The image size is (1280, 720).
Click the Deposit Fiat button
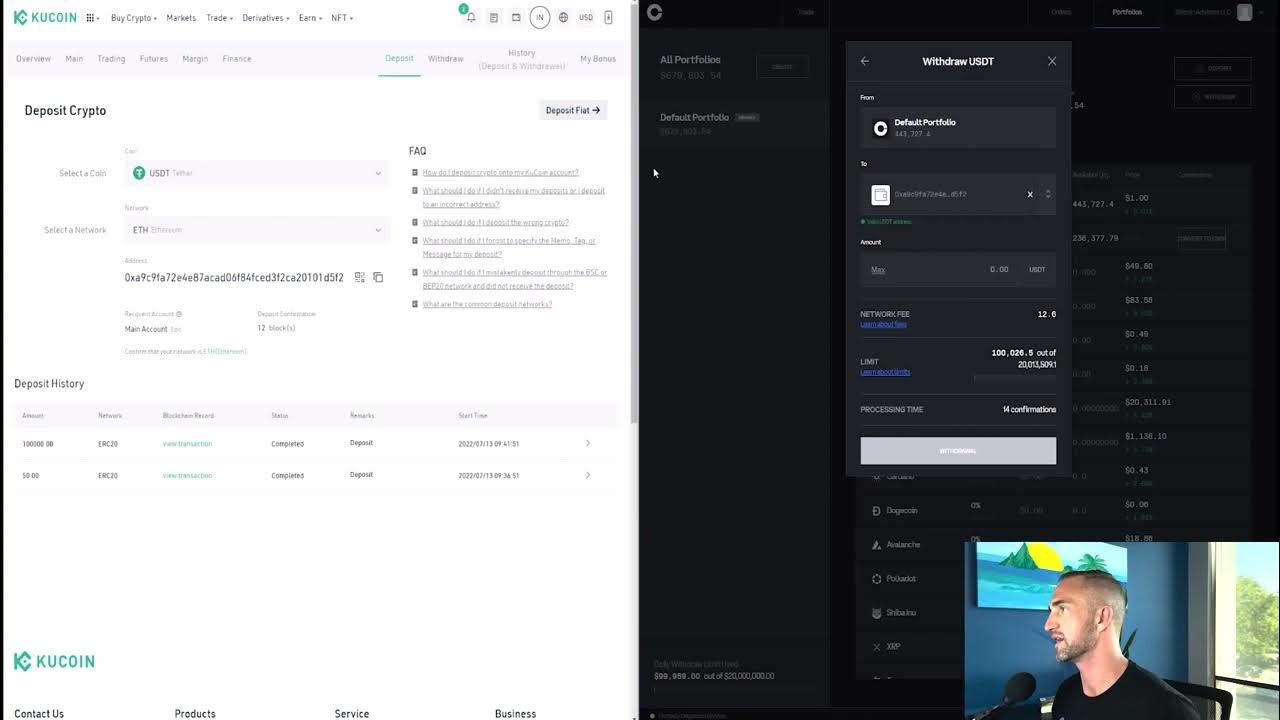coord(573,110)
